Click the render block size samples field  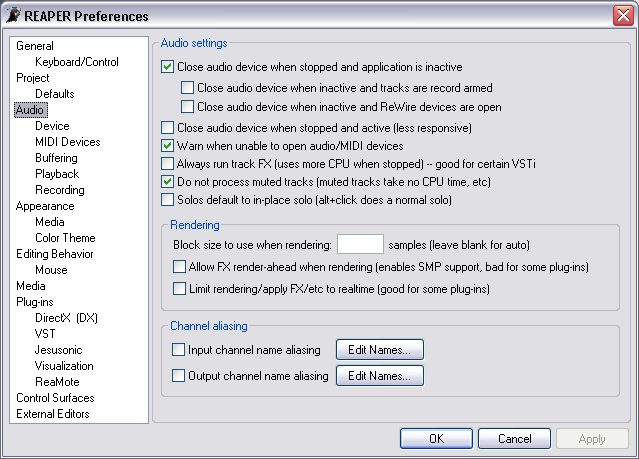coord(360,244)
